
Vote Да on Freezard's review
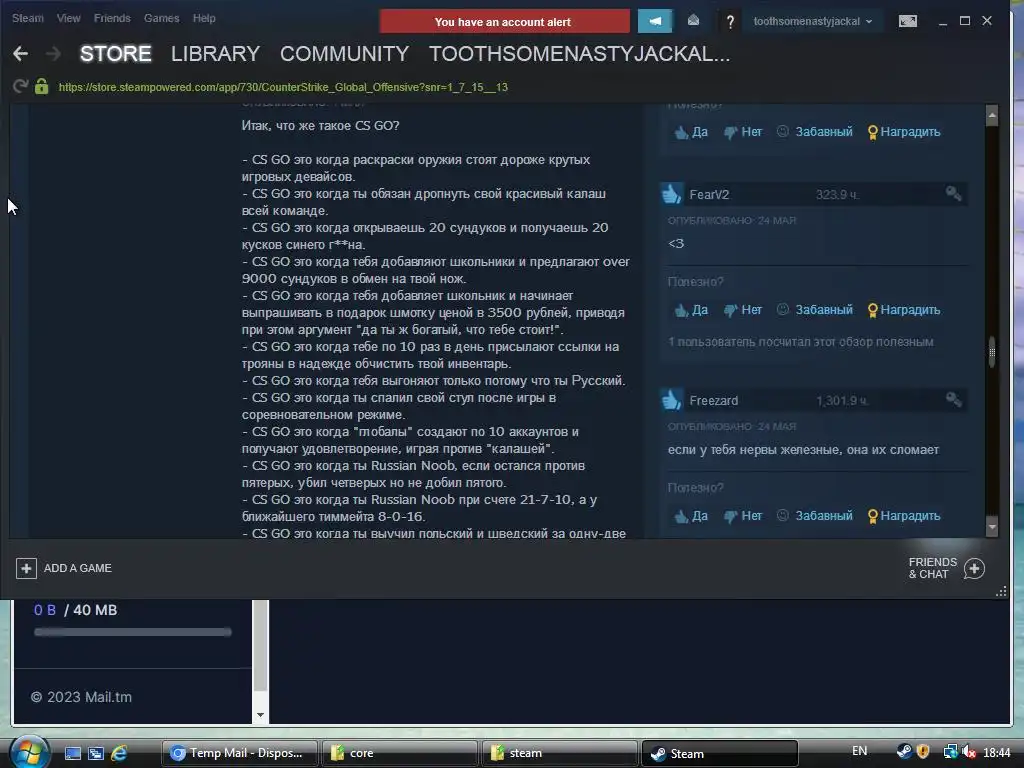click(x=691, y=516)
